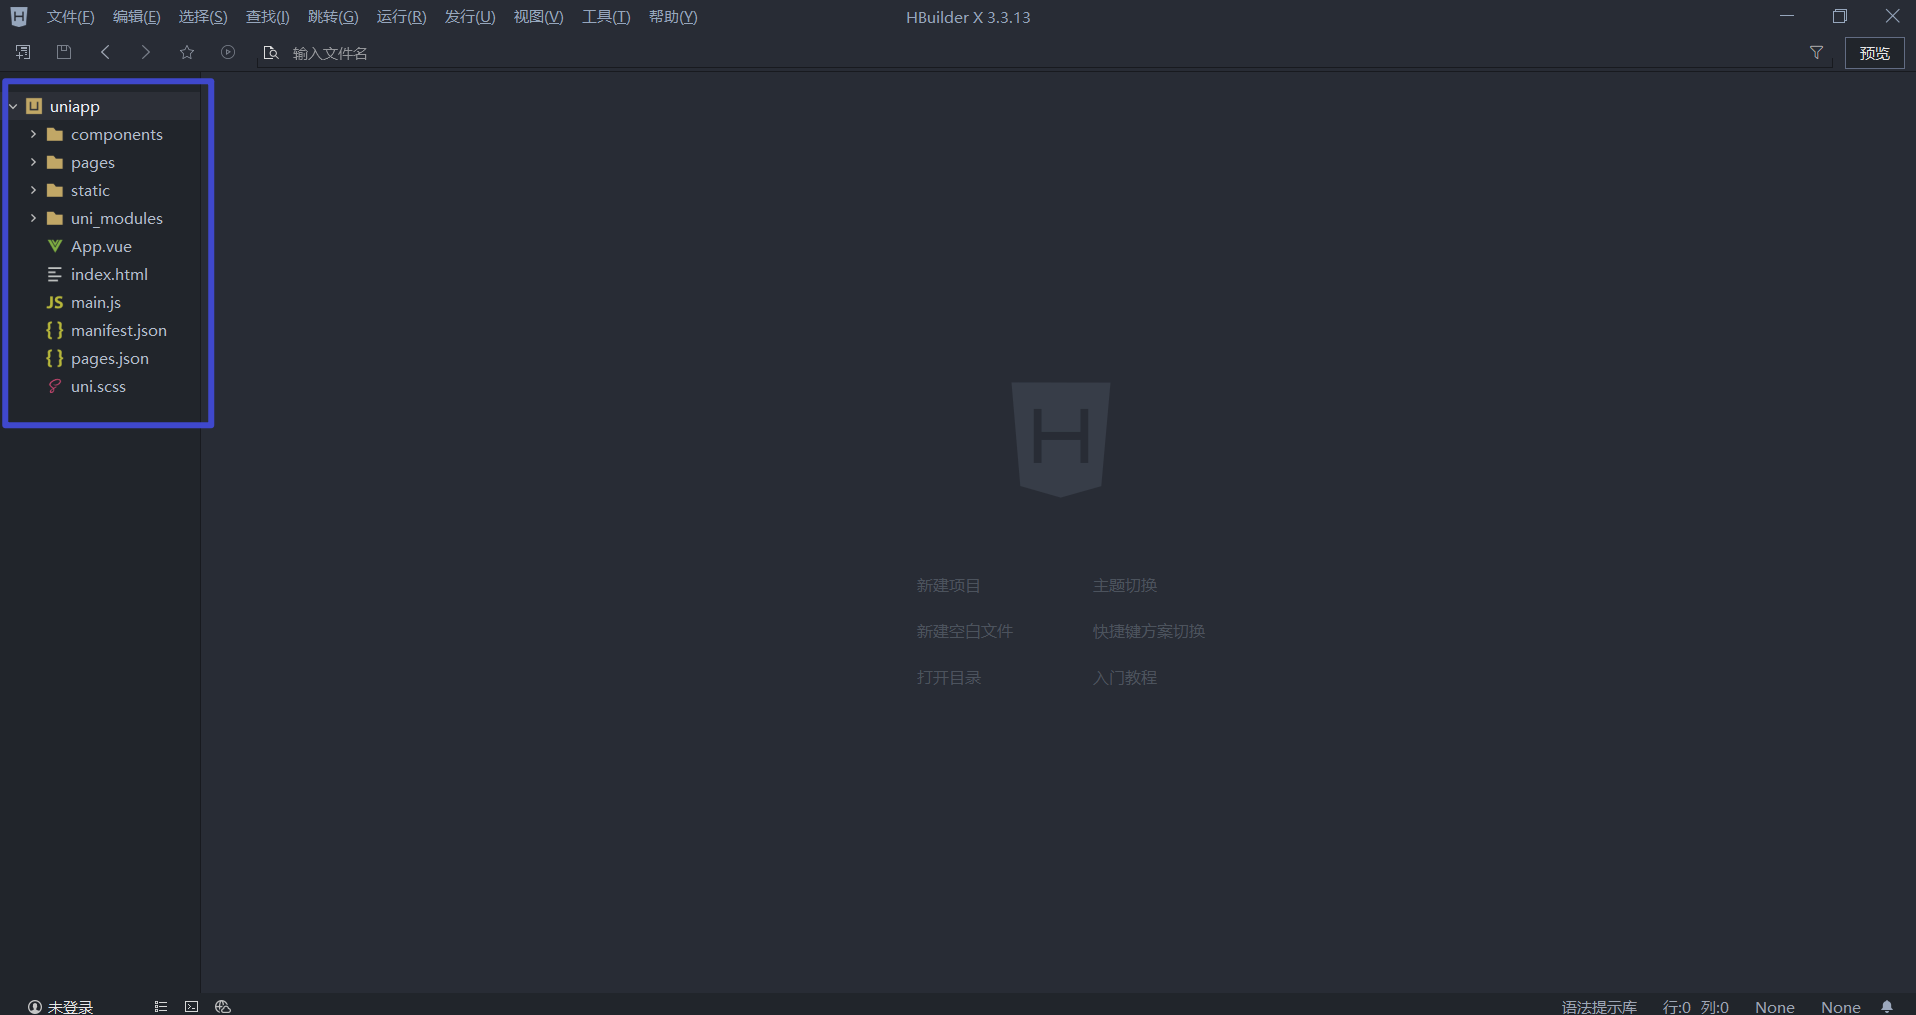Select the uni_modules folder name

[x=117, y=218]
